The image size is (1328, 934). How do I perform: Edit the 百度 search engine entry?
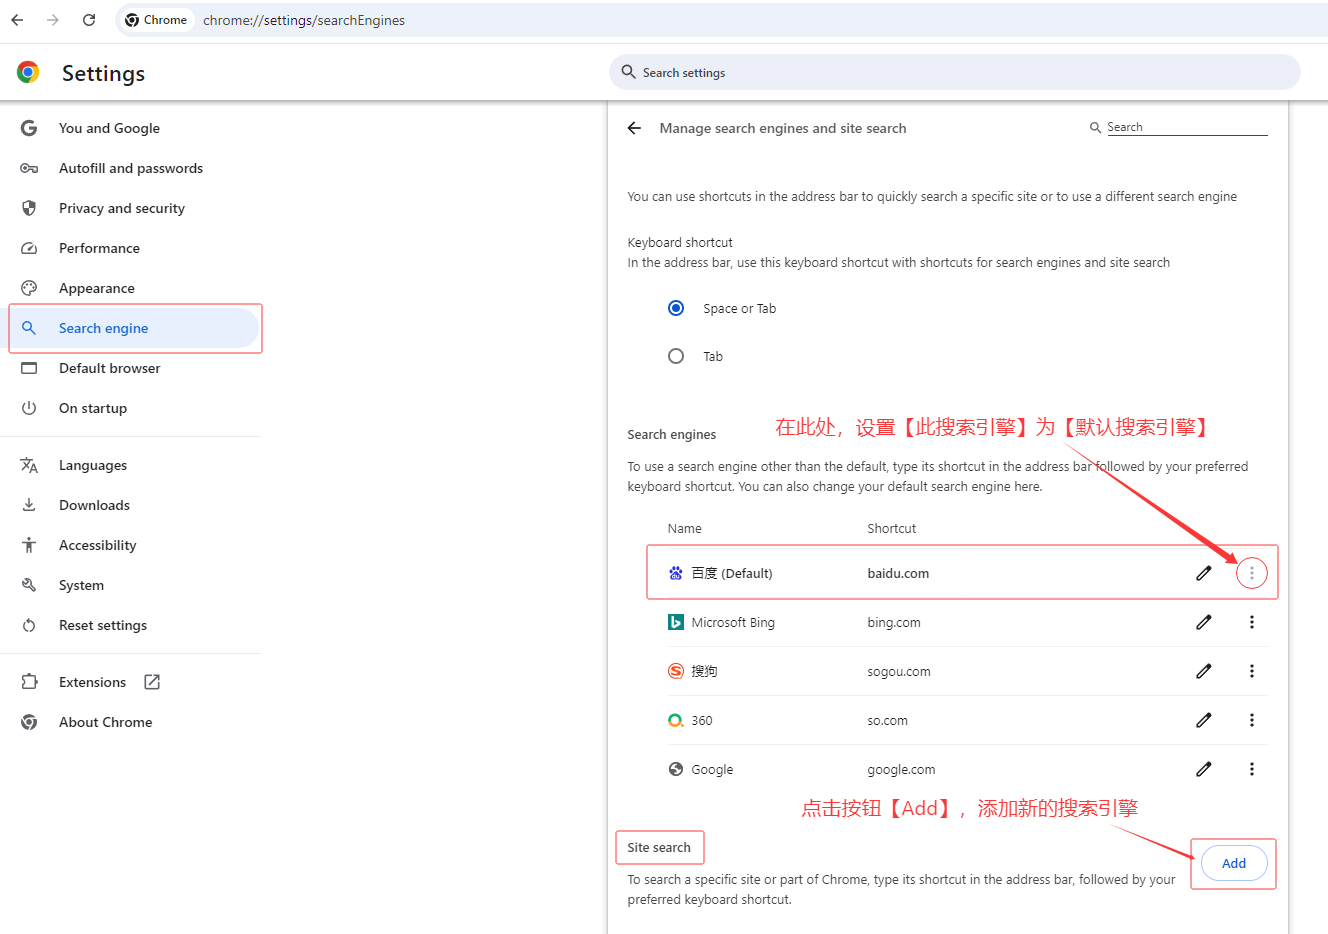(1204, 573)
